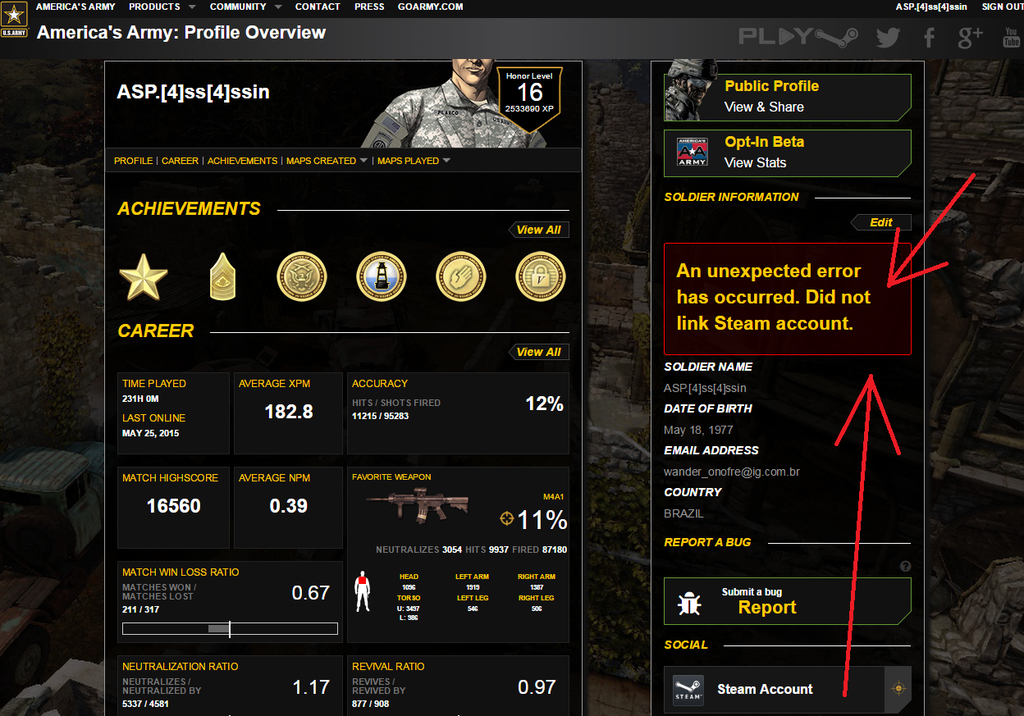
Task: Click the date of birth May 18, 1977
Action: click(698, 430)
